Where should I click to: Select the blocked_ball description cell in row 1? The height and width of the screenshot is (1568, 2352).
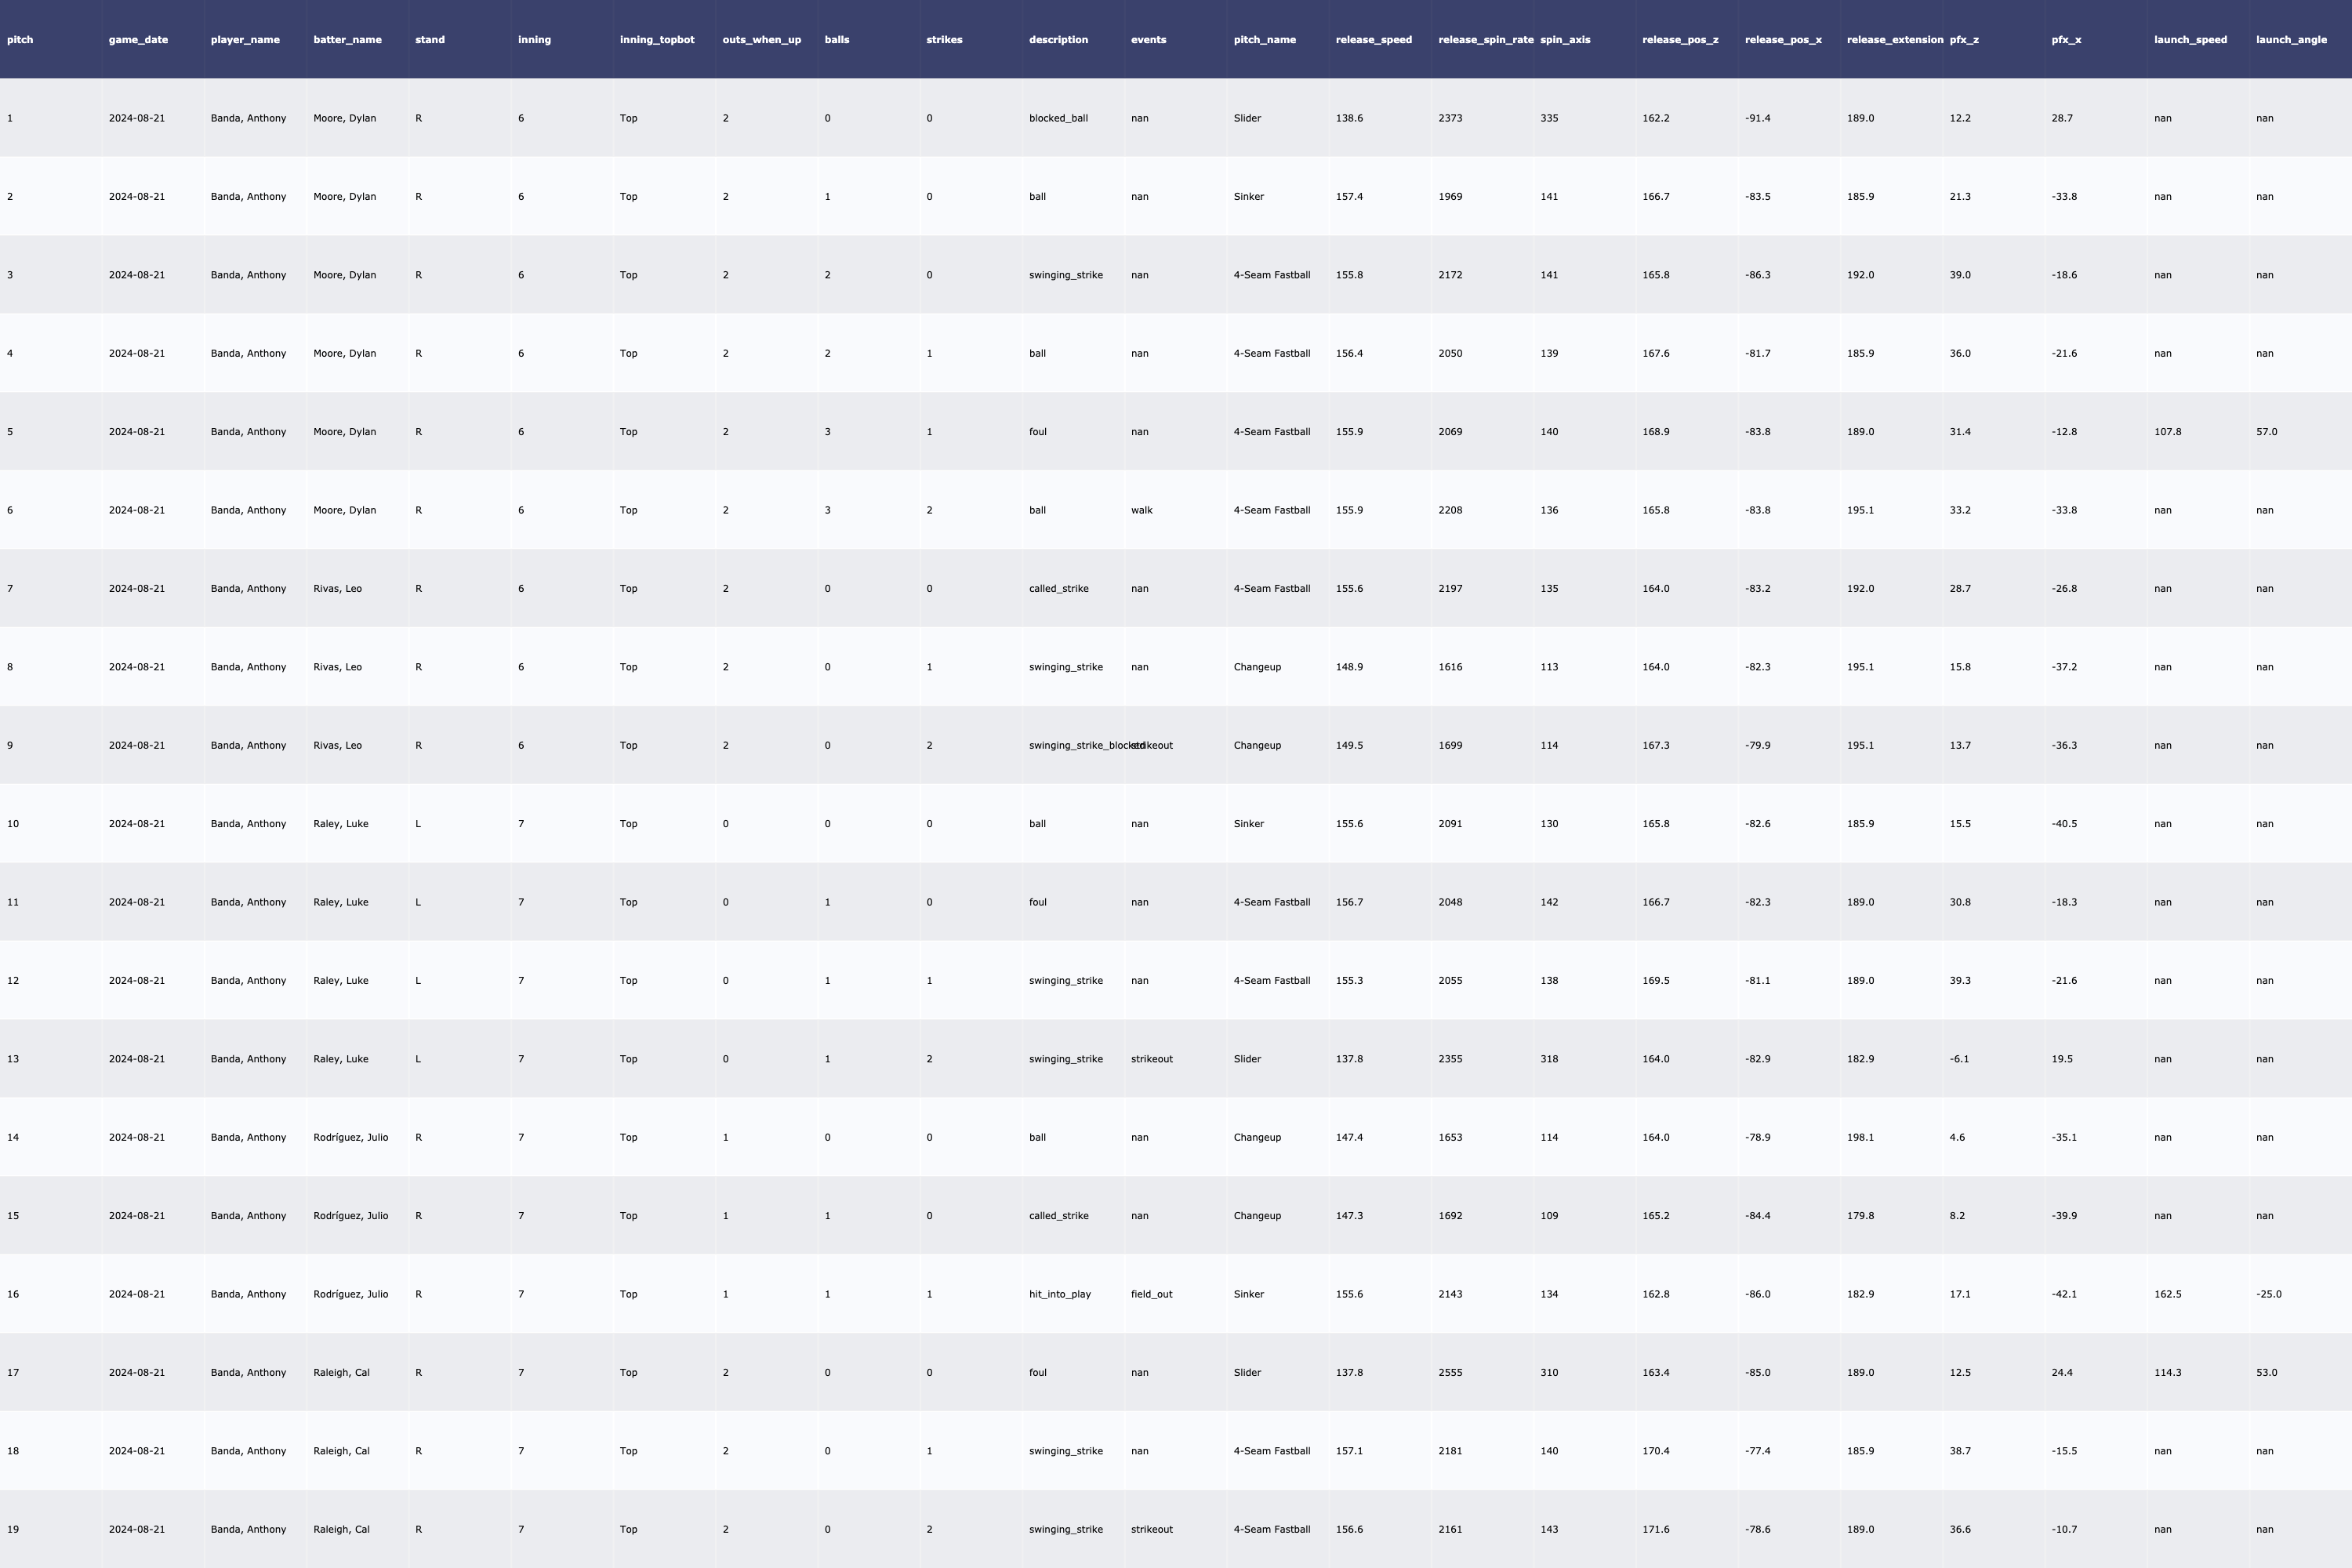pyautogui.click(x=1058, y=118)
